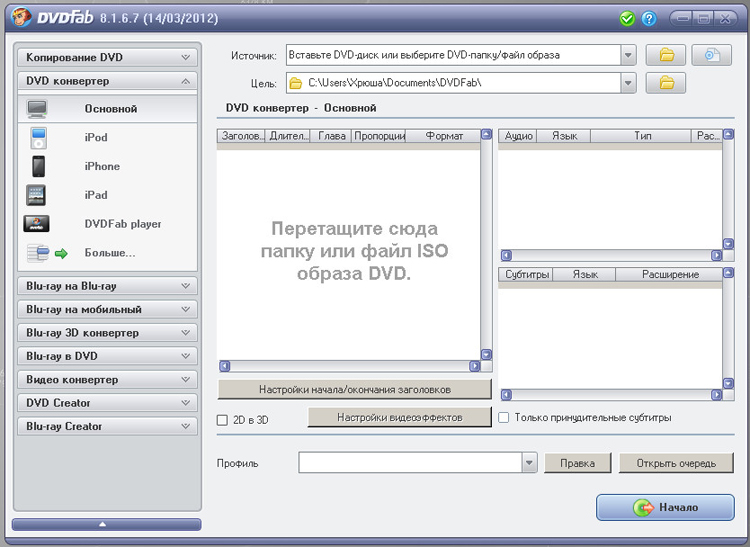The width and height of the screenshot is (750, 547).
Task: Click the Пропорции column header
Action: (x=379, y=136)
